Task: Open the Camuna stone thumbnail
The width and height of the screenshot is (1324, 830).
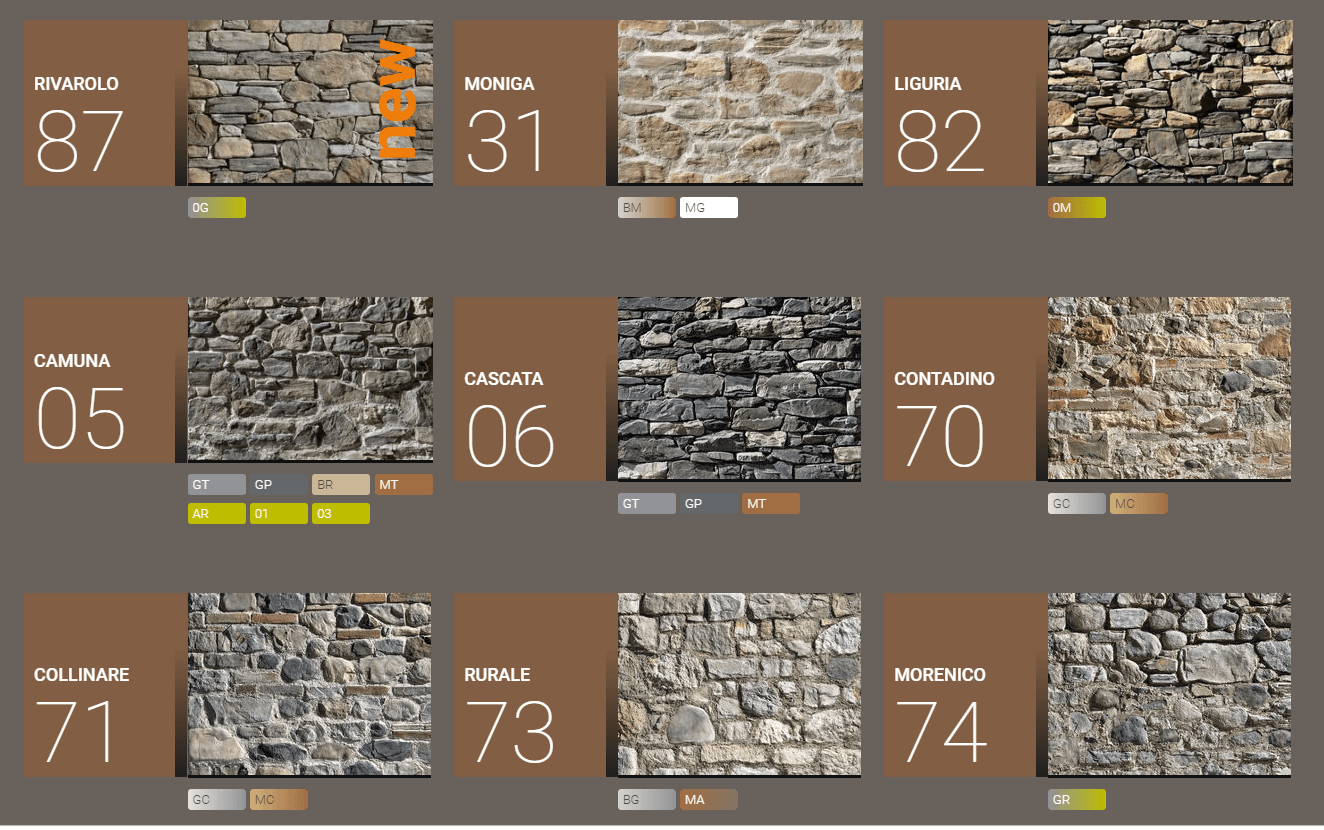Action: tap(310, 379)
